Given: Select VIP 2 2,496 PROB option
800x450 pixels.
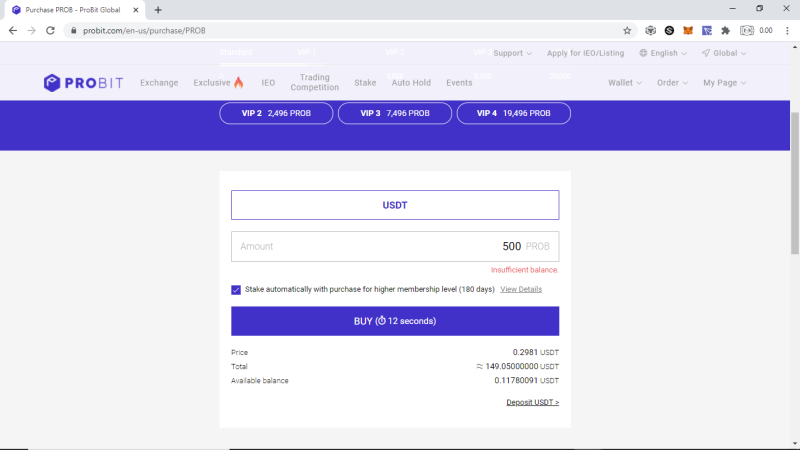Looking at the screenshot, I should tap(276, 113).
